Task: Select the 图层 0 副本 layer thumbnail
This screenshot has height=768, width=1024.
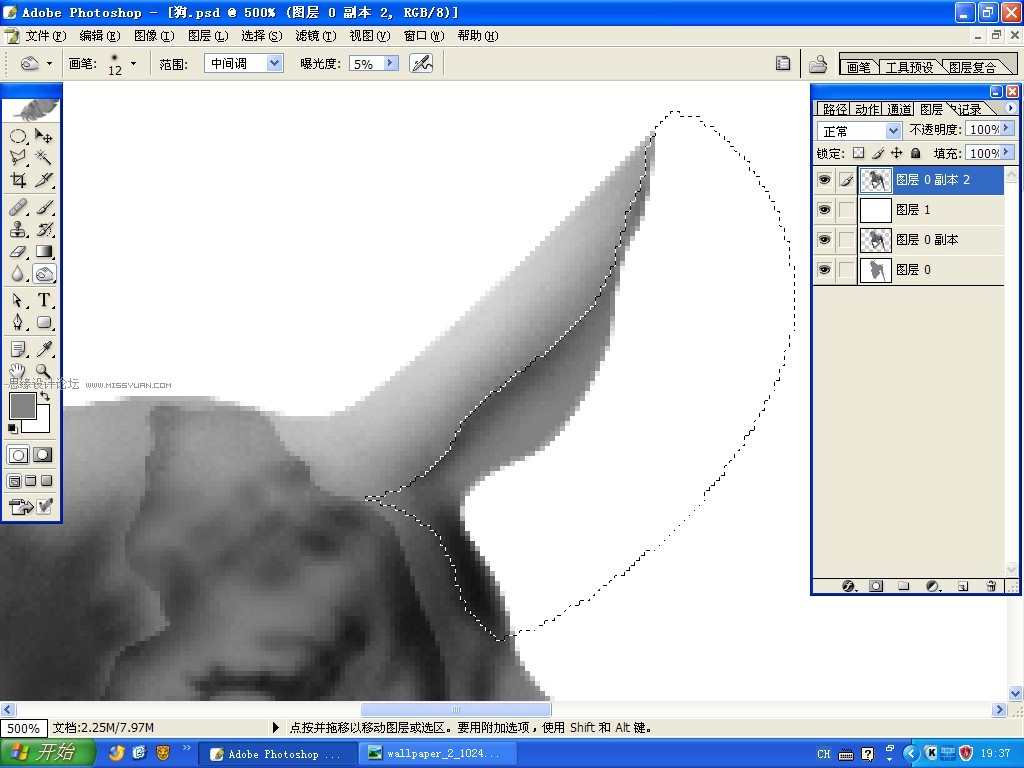Action: pos(876,240)
